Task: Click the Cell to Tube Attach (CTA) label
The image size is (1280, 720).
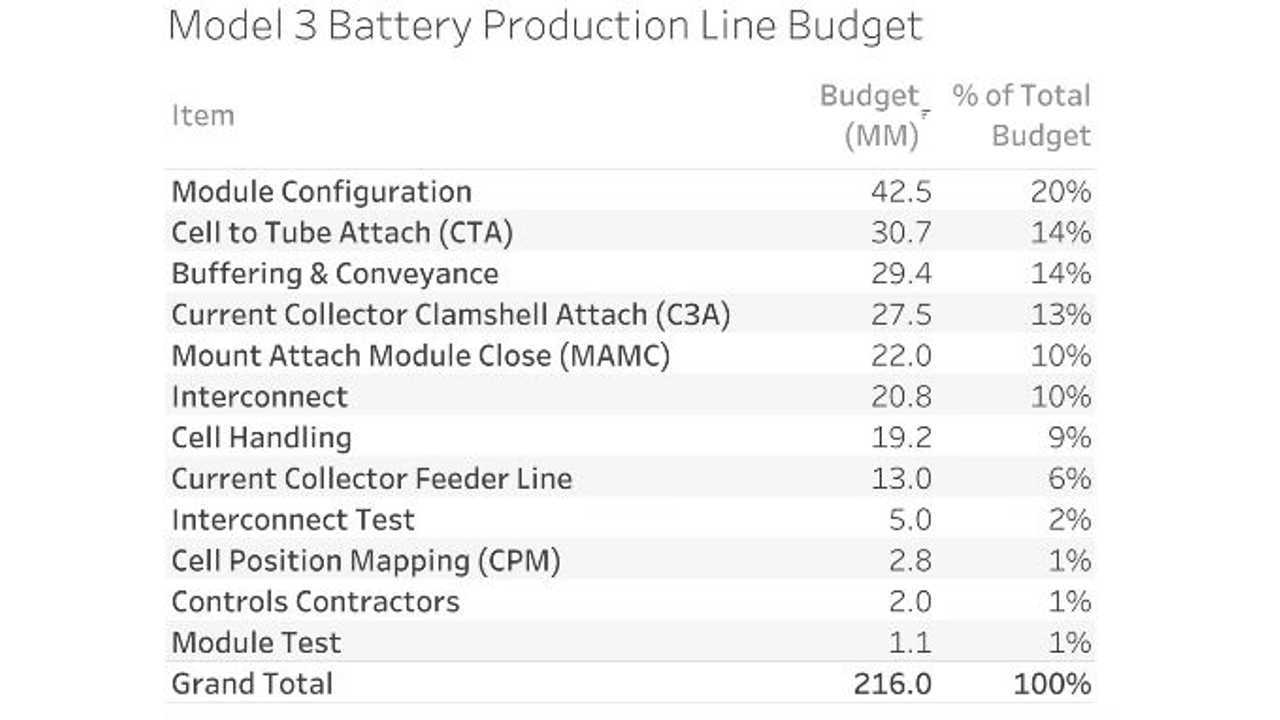Action: coord(342,233)
